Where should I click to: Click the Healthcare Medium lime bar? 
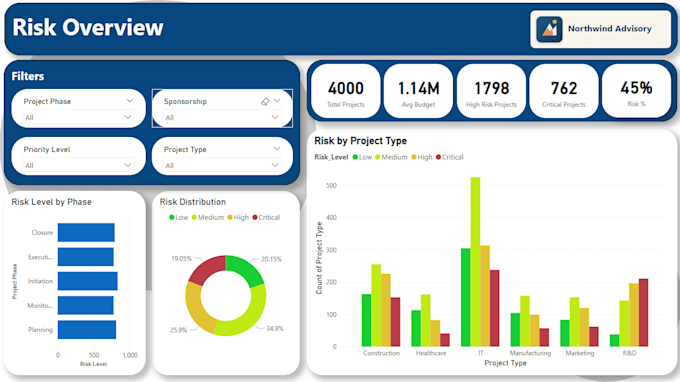point(425,320)
